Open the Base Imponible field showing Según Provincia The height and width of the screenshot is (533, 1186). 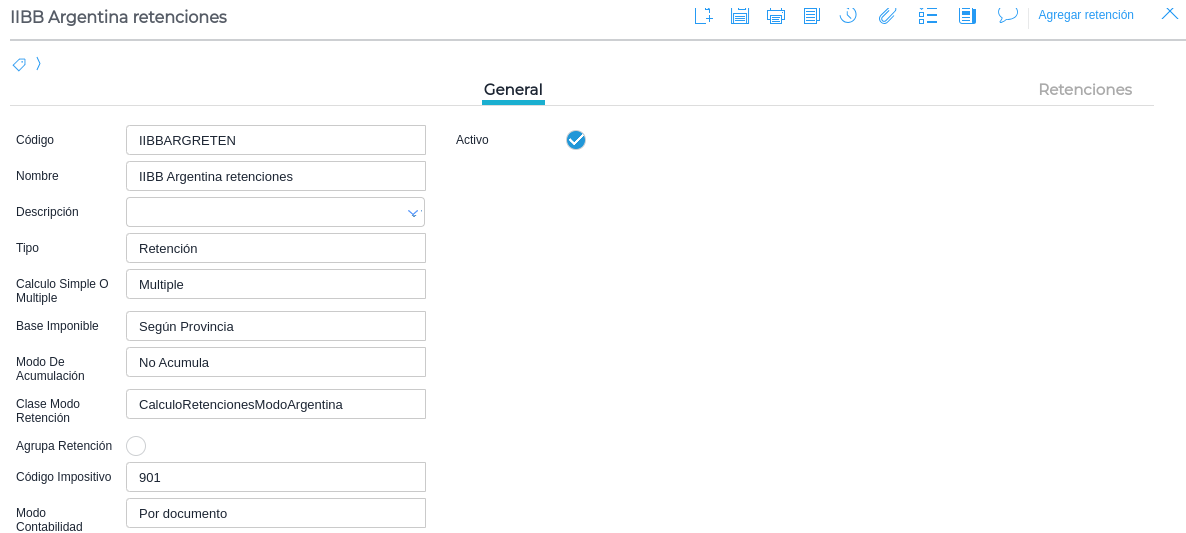coord(276,326)
